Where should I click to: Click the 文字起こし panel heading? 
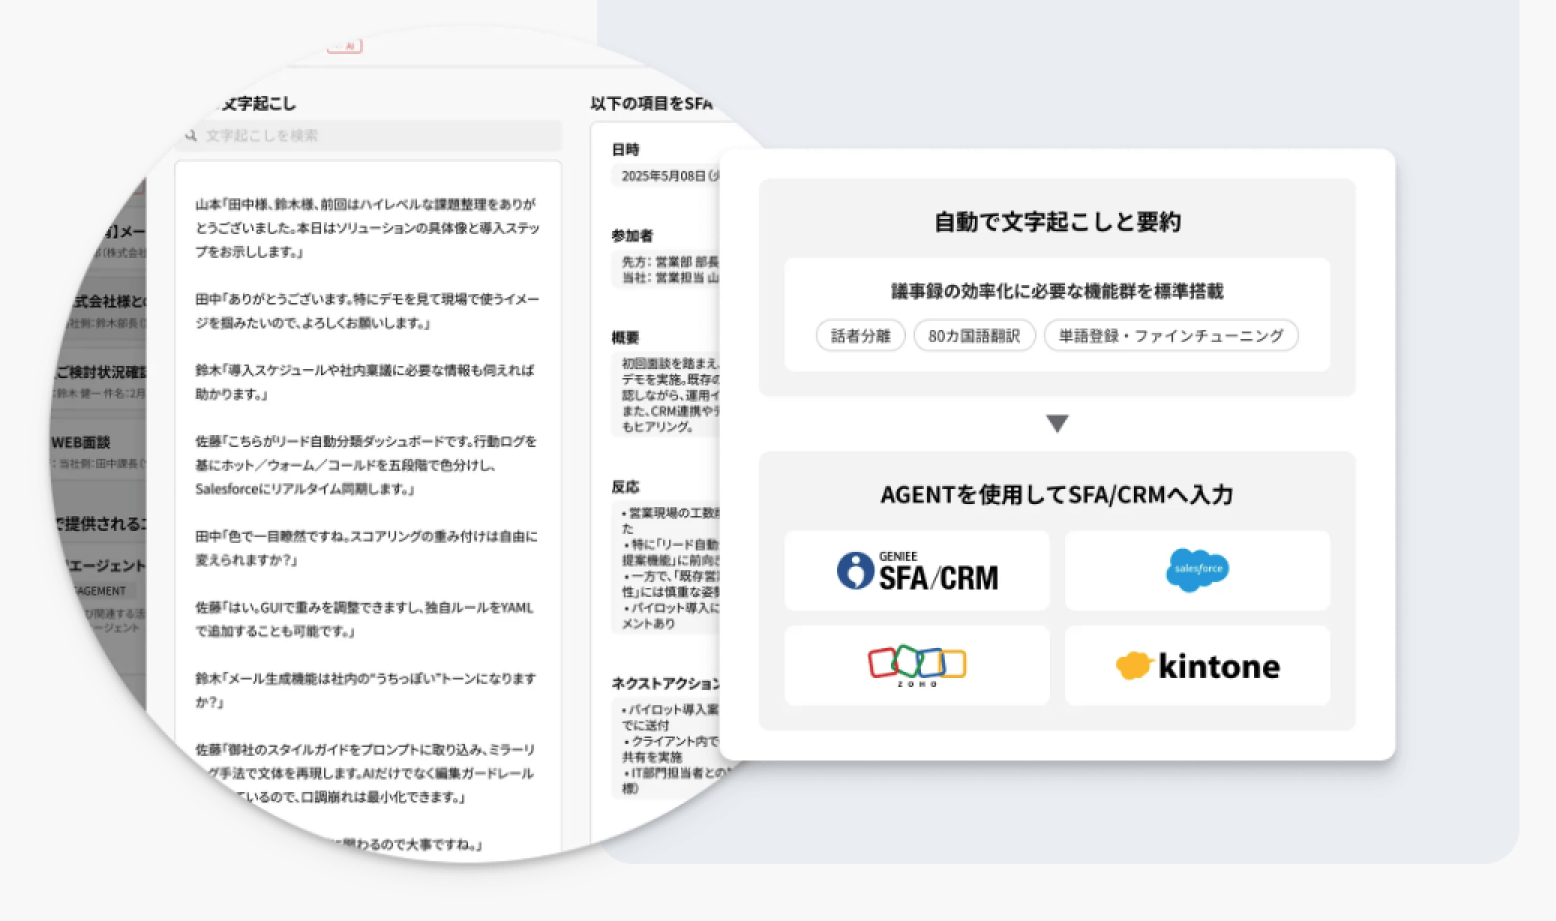tap(258, 104)
